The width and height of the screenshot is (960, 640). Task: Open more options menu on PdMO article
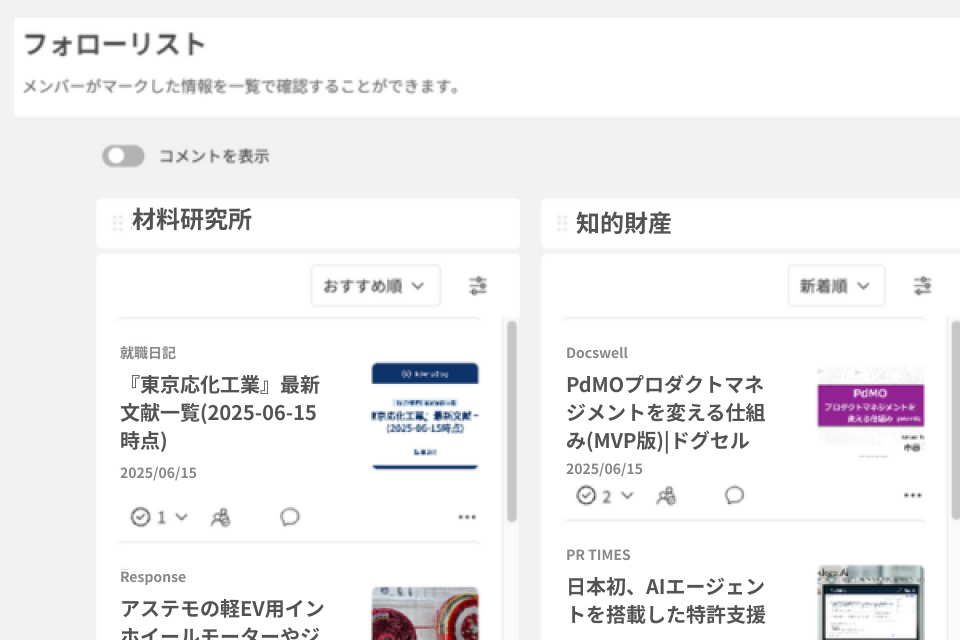[x=912, y=495]
